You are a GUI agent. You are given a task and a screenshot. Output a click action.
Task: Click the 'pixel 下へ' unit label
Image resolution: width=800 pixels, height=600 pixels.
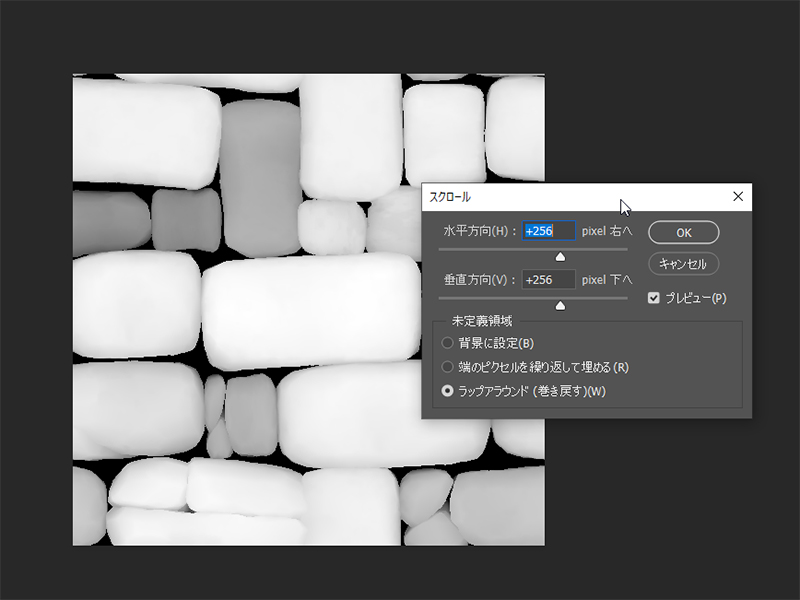[x=607, y=280]
